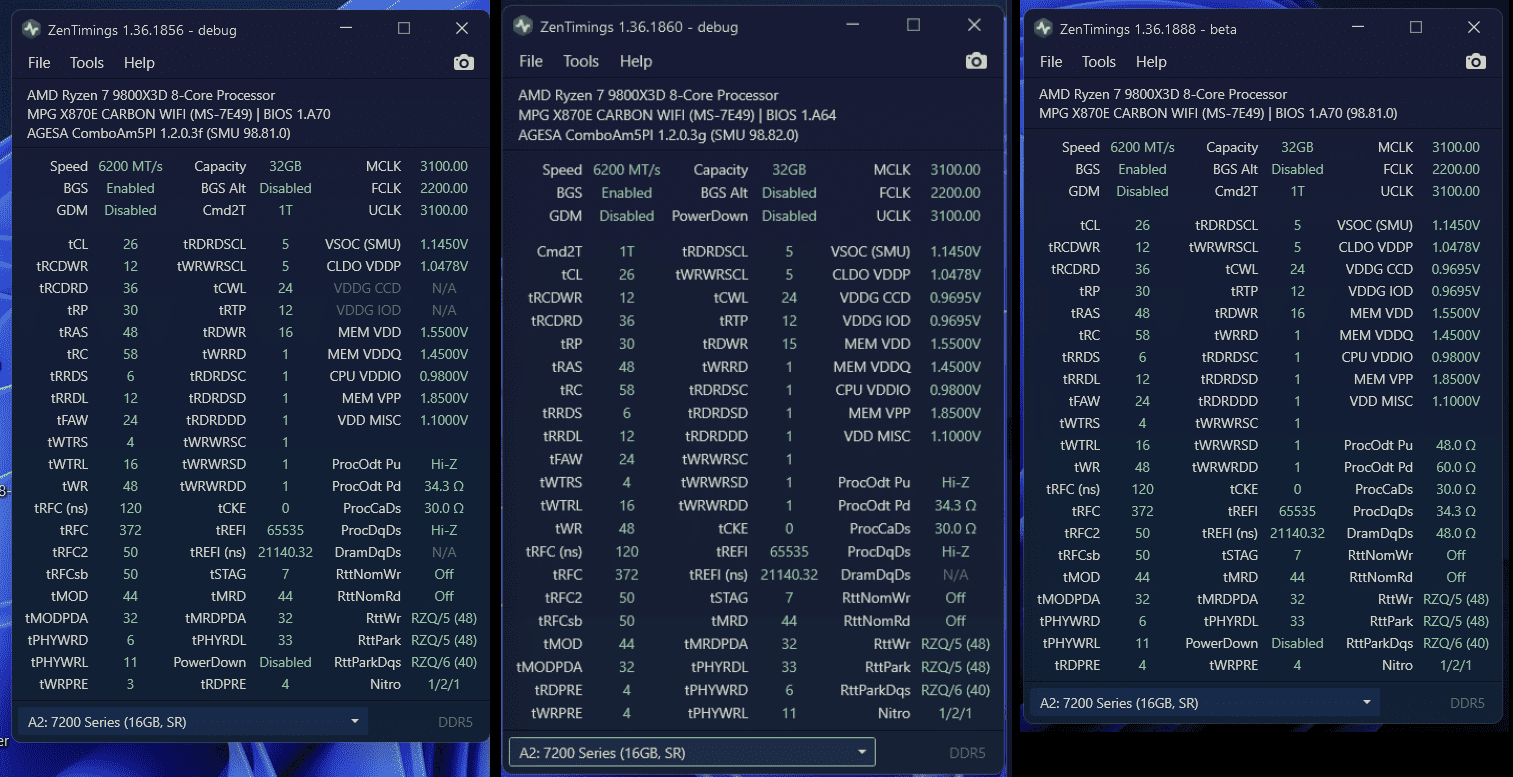Click the grayed DramDqDs N/A in the 1860 window
1513x777 pixels.
point(955,574)
